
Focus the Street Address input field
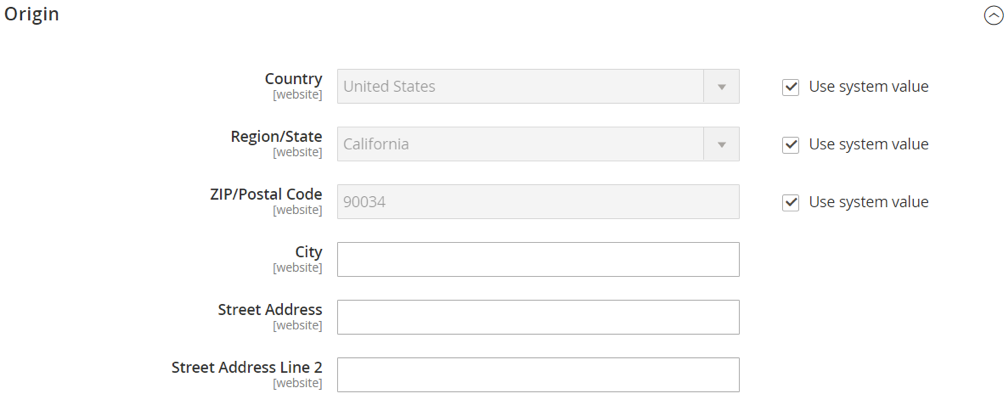(538, 317)
